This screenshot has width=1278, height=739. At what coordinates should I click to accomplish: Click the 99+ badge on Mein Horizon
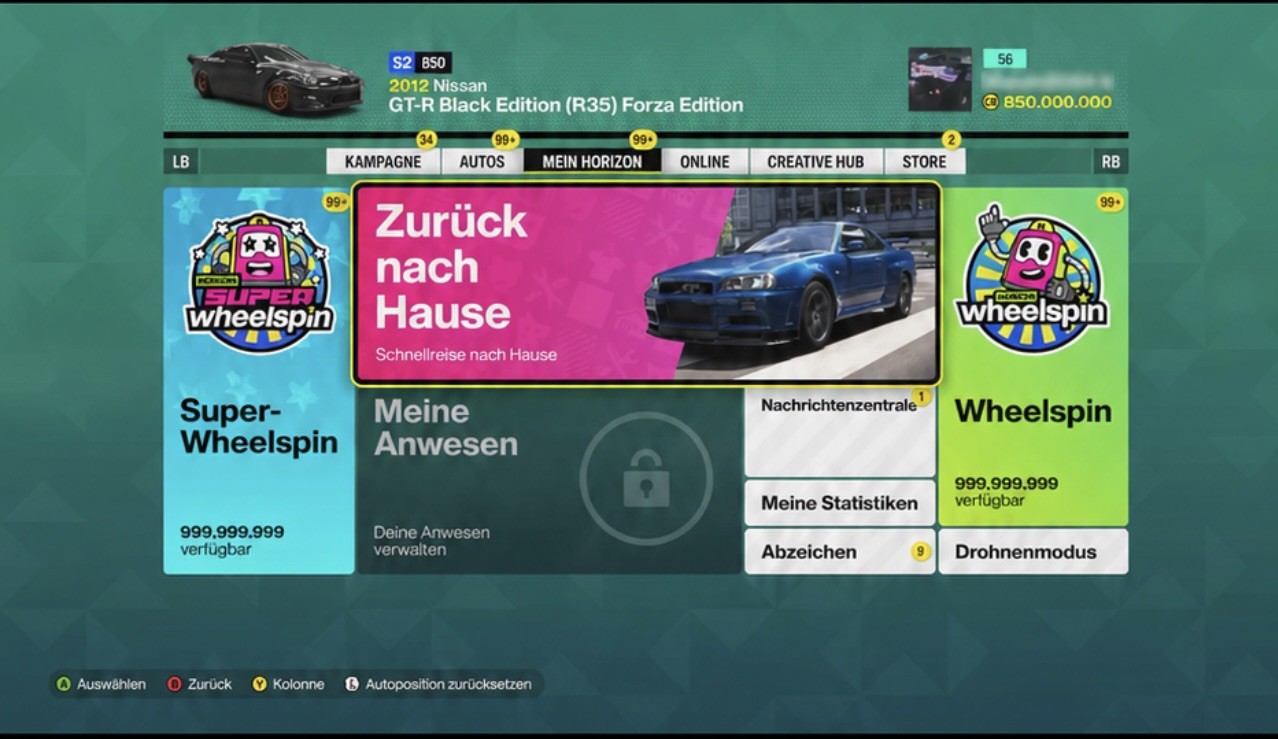click(x=643, y=140)
